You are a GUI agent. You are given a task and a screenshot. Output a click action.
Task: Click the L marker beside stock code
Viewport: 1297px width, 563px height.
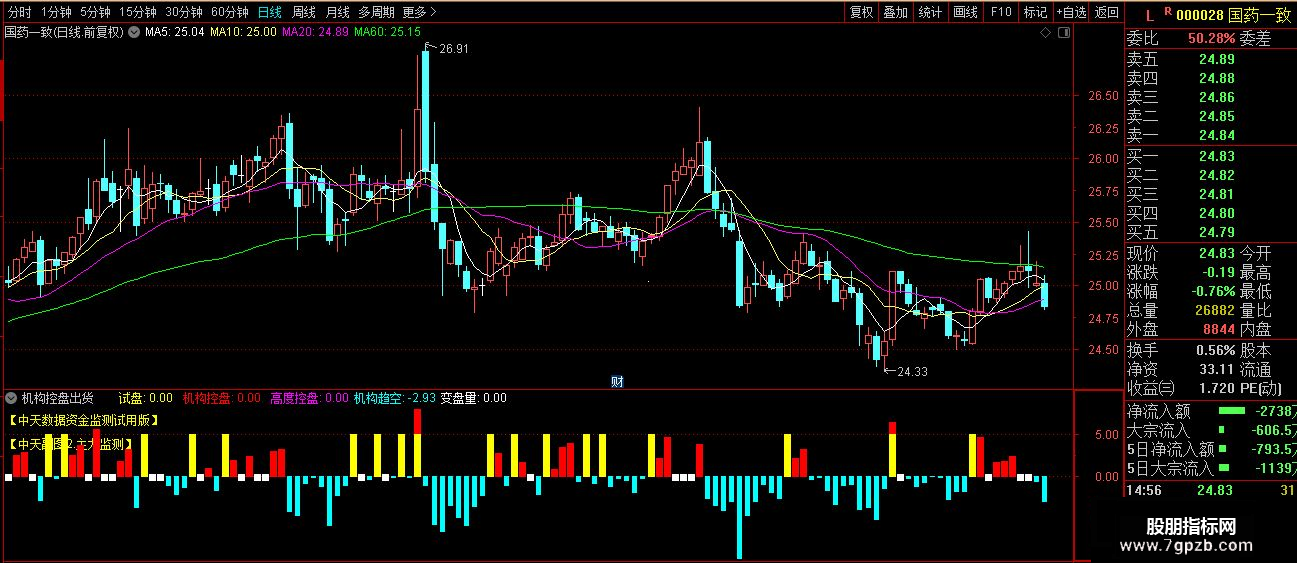1151,14
